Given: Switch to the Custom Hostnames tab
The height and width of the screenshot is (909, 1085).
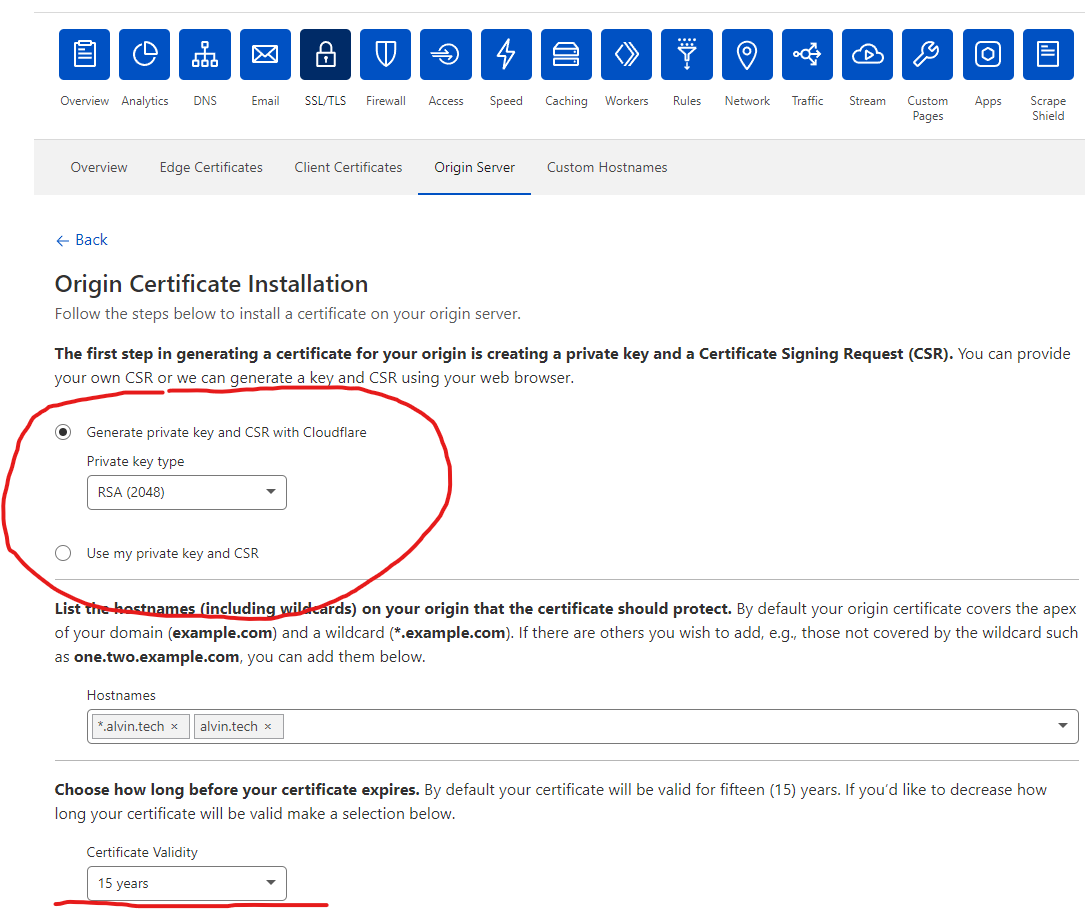Looking at the screenshot, I should point(607,167).
